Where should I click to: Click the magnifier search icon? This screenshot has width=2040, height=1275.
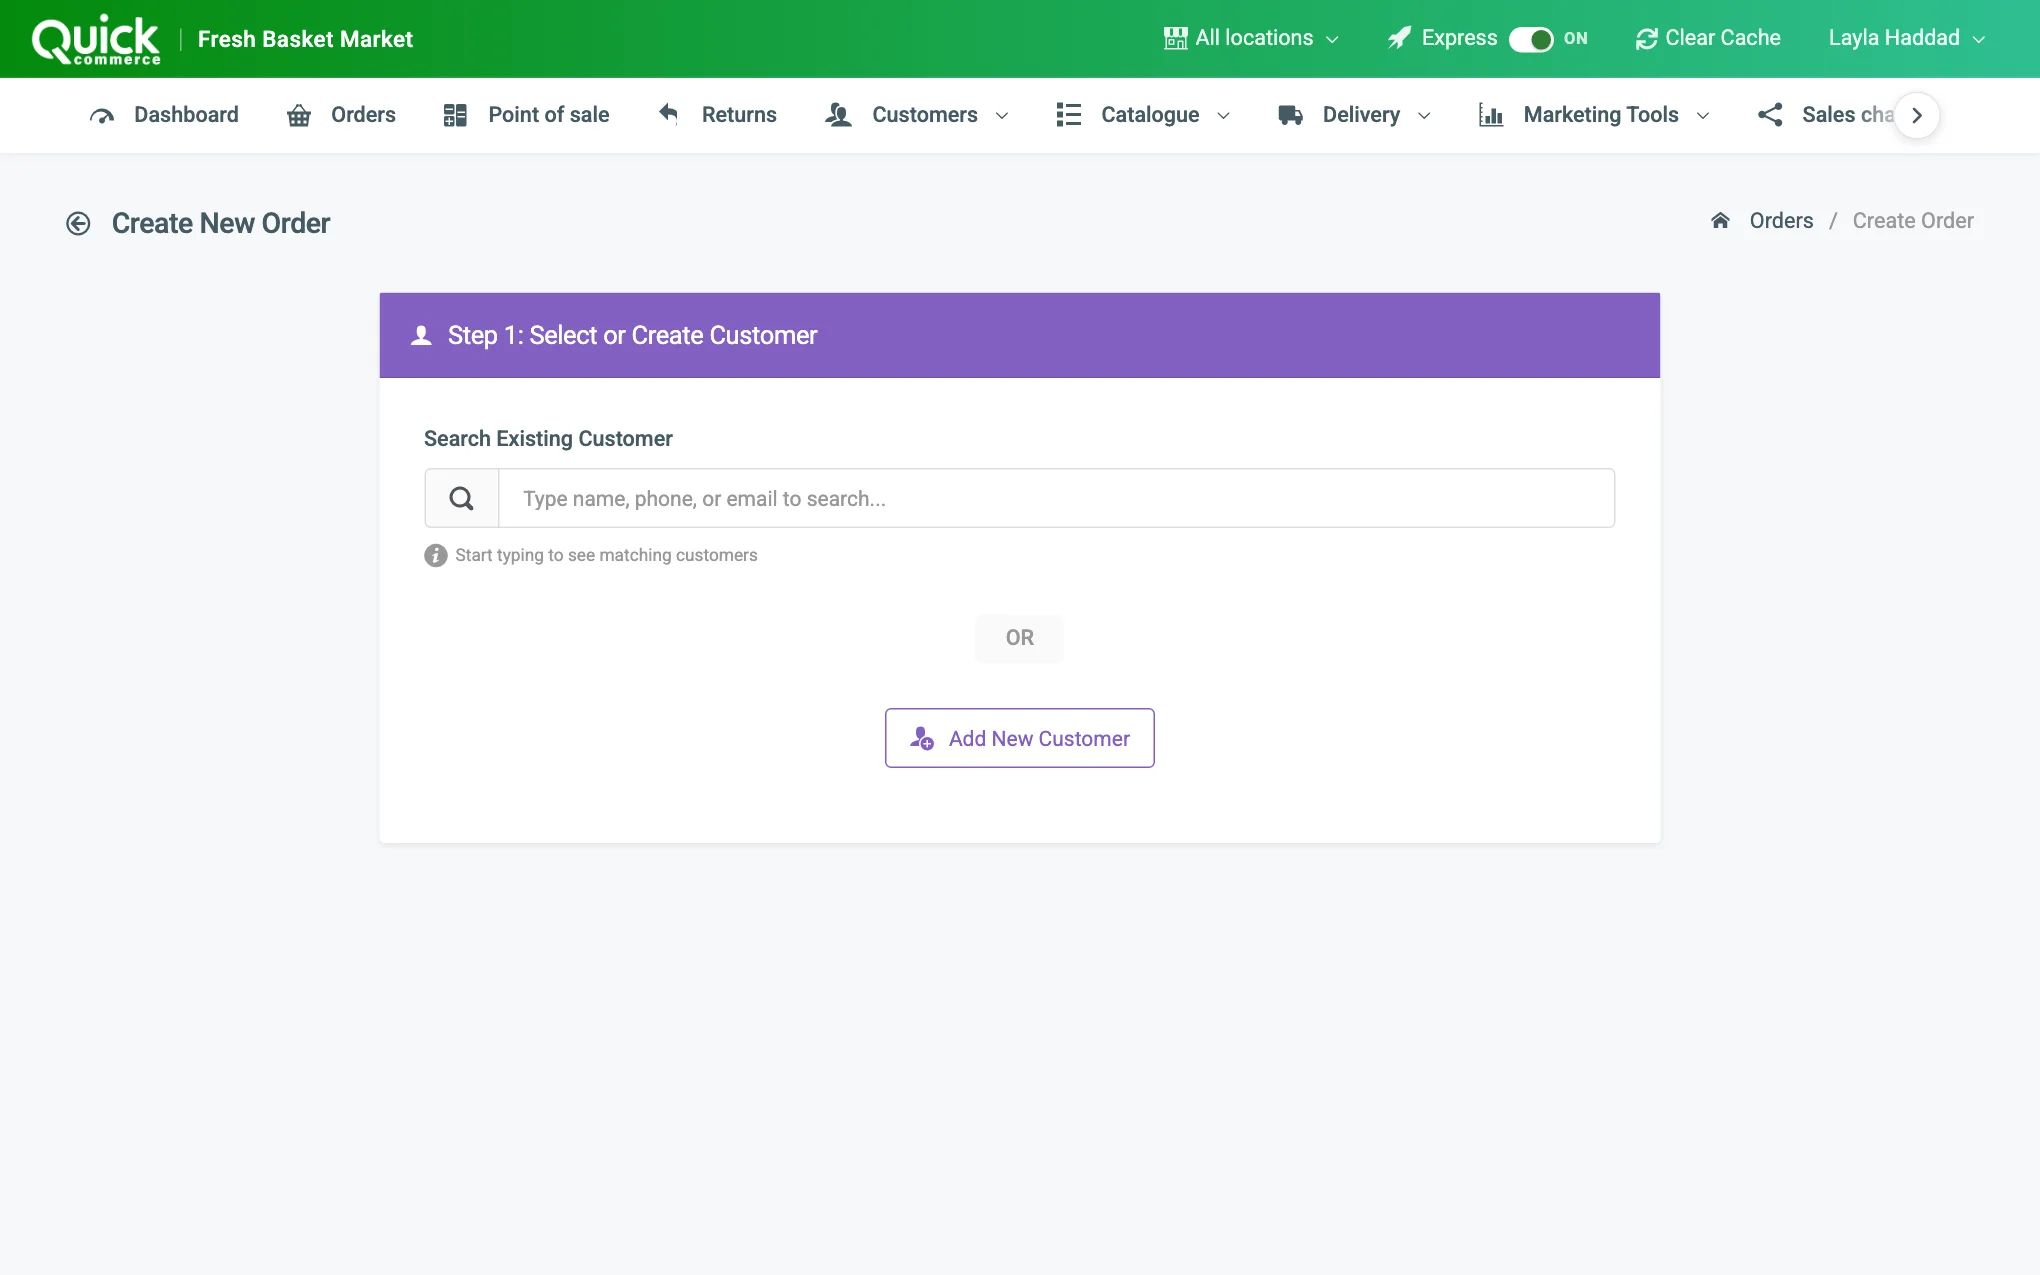(x=461, y=498)
